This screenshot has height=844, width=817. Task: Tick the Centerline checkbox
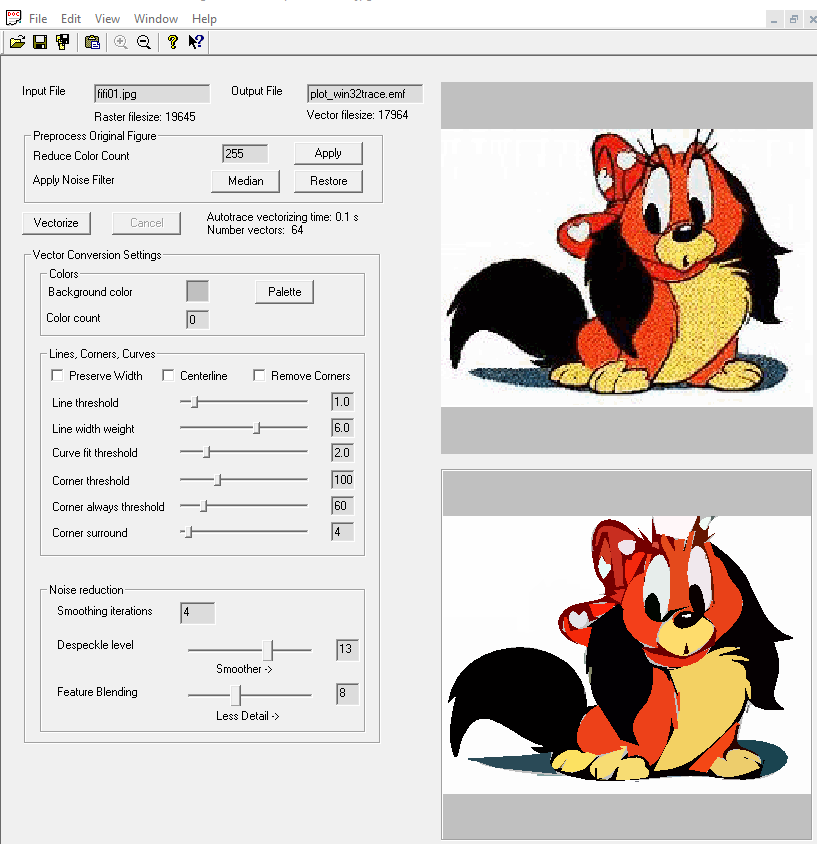[168, 375]
